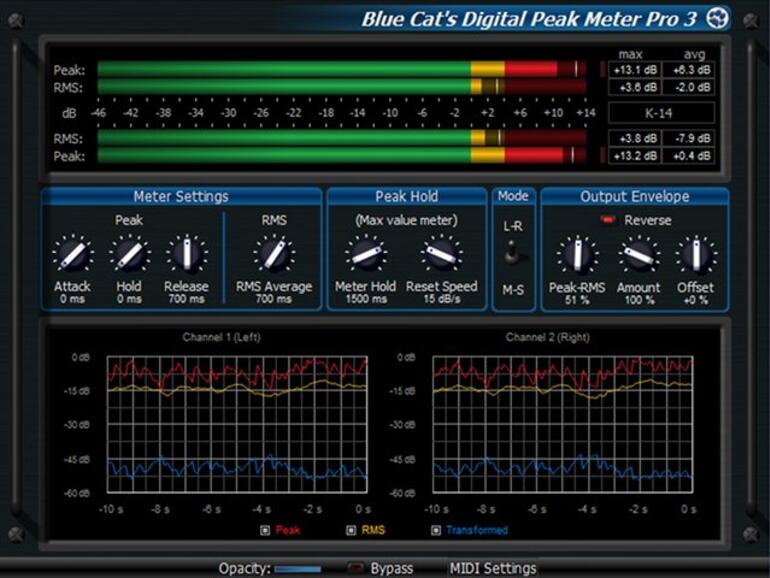The height and width of the screenshot is (578, 770).
Task: Click the Offset knob
Action: click(x=696, y=255)
